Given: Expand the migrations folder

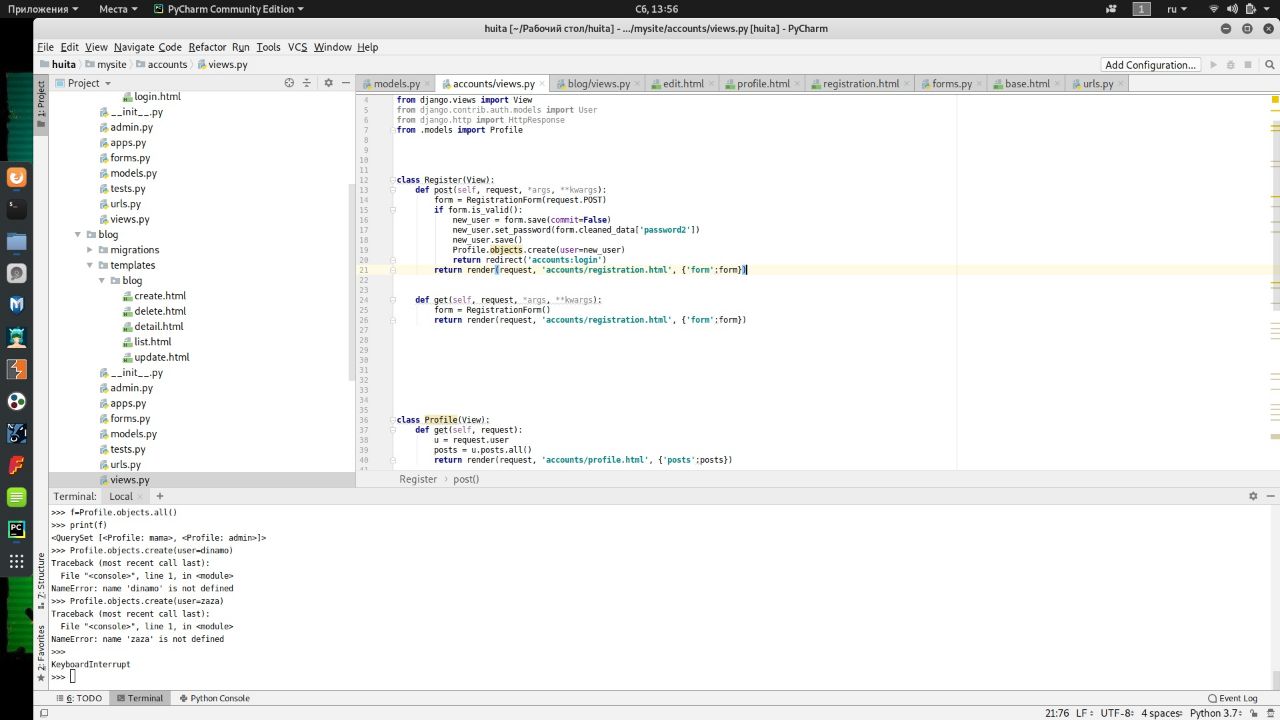Looking at the screenshot, I should 90,250.
